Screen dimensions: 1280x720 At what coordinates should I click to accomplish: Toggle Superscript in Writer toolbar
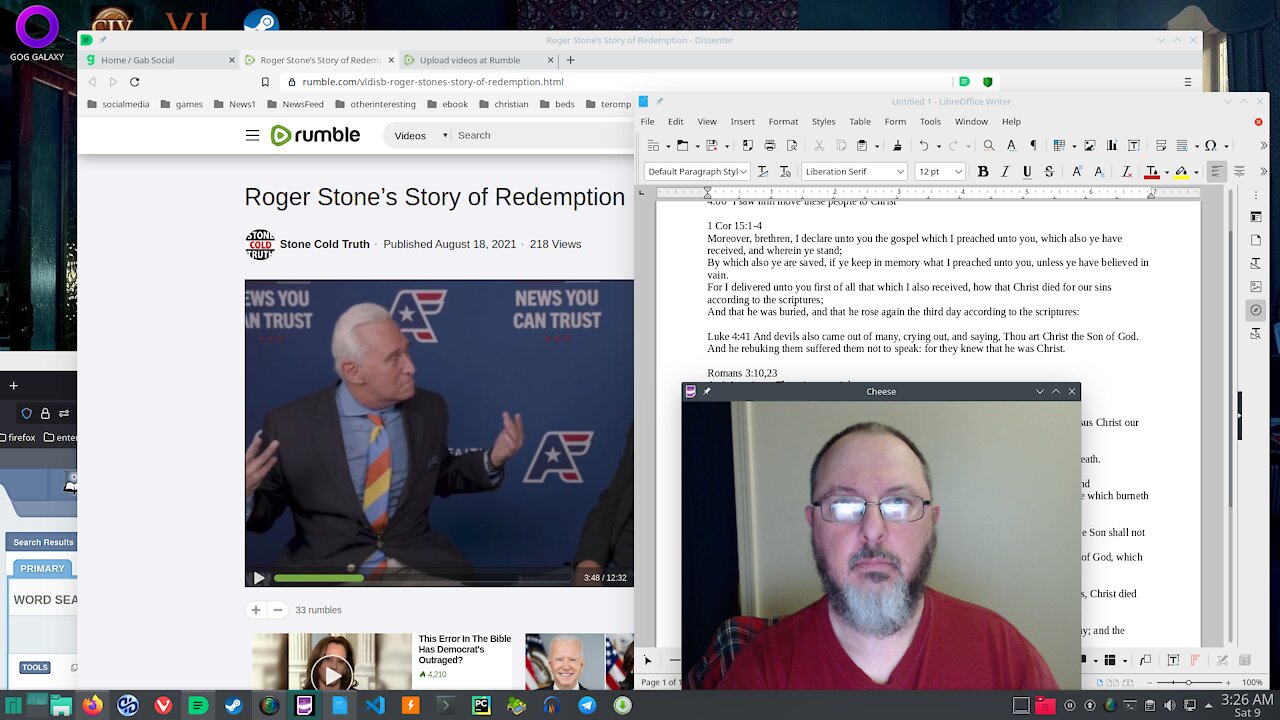click(x=1077, y=172)
